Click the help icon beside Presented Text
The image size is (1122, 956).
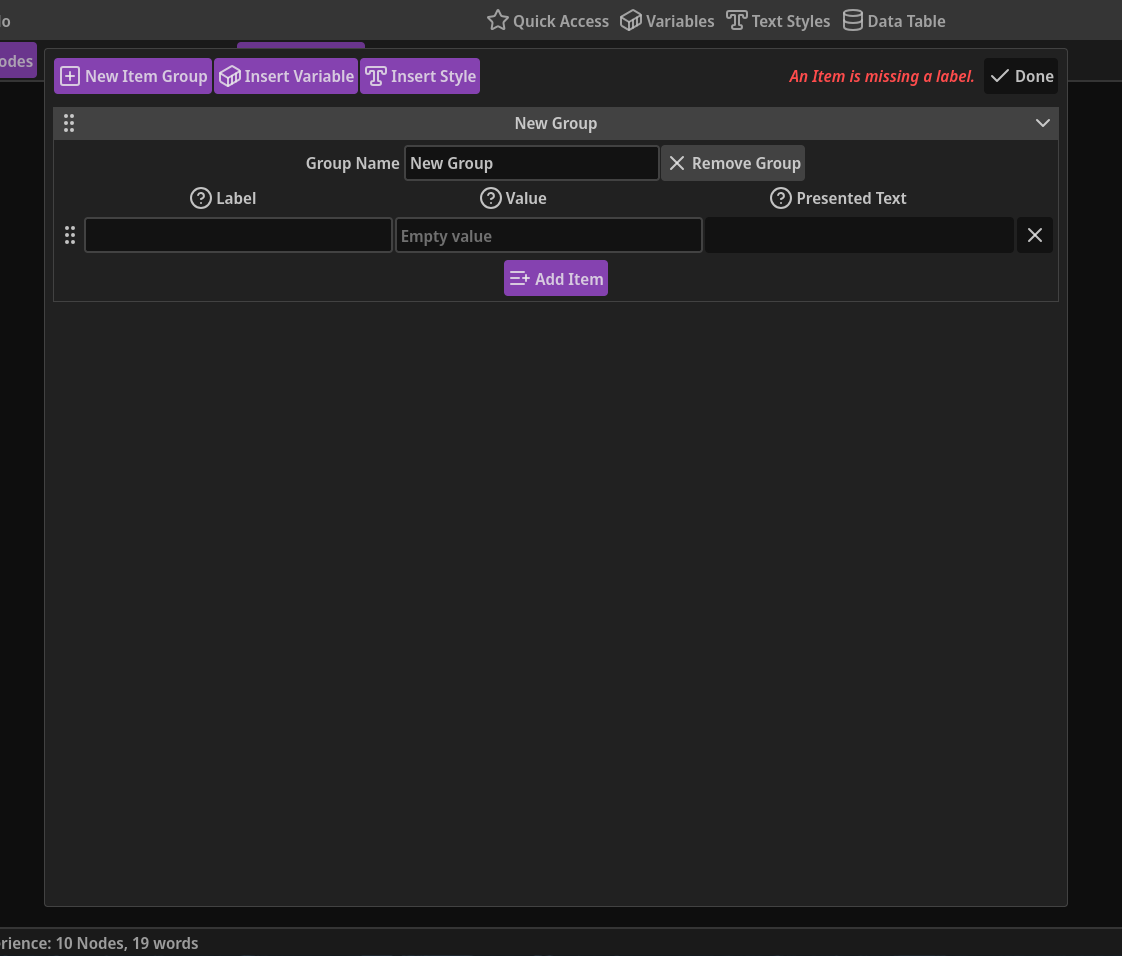point(781,198)
